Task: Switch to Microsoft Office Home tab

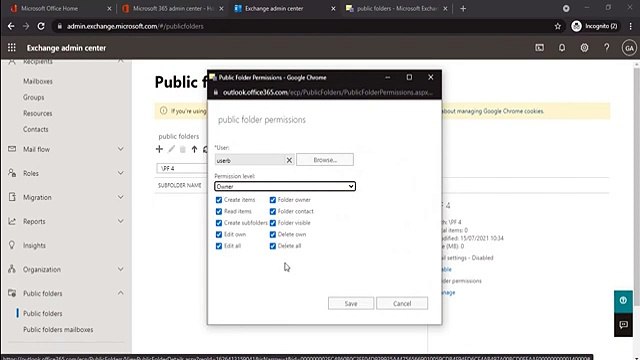Action: pyautogui.click(x=60, y=9)
